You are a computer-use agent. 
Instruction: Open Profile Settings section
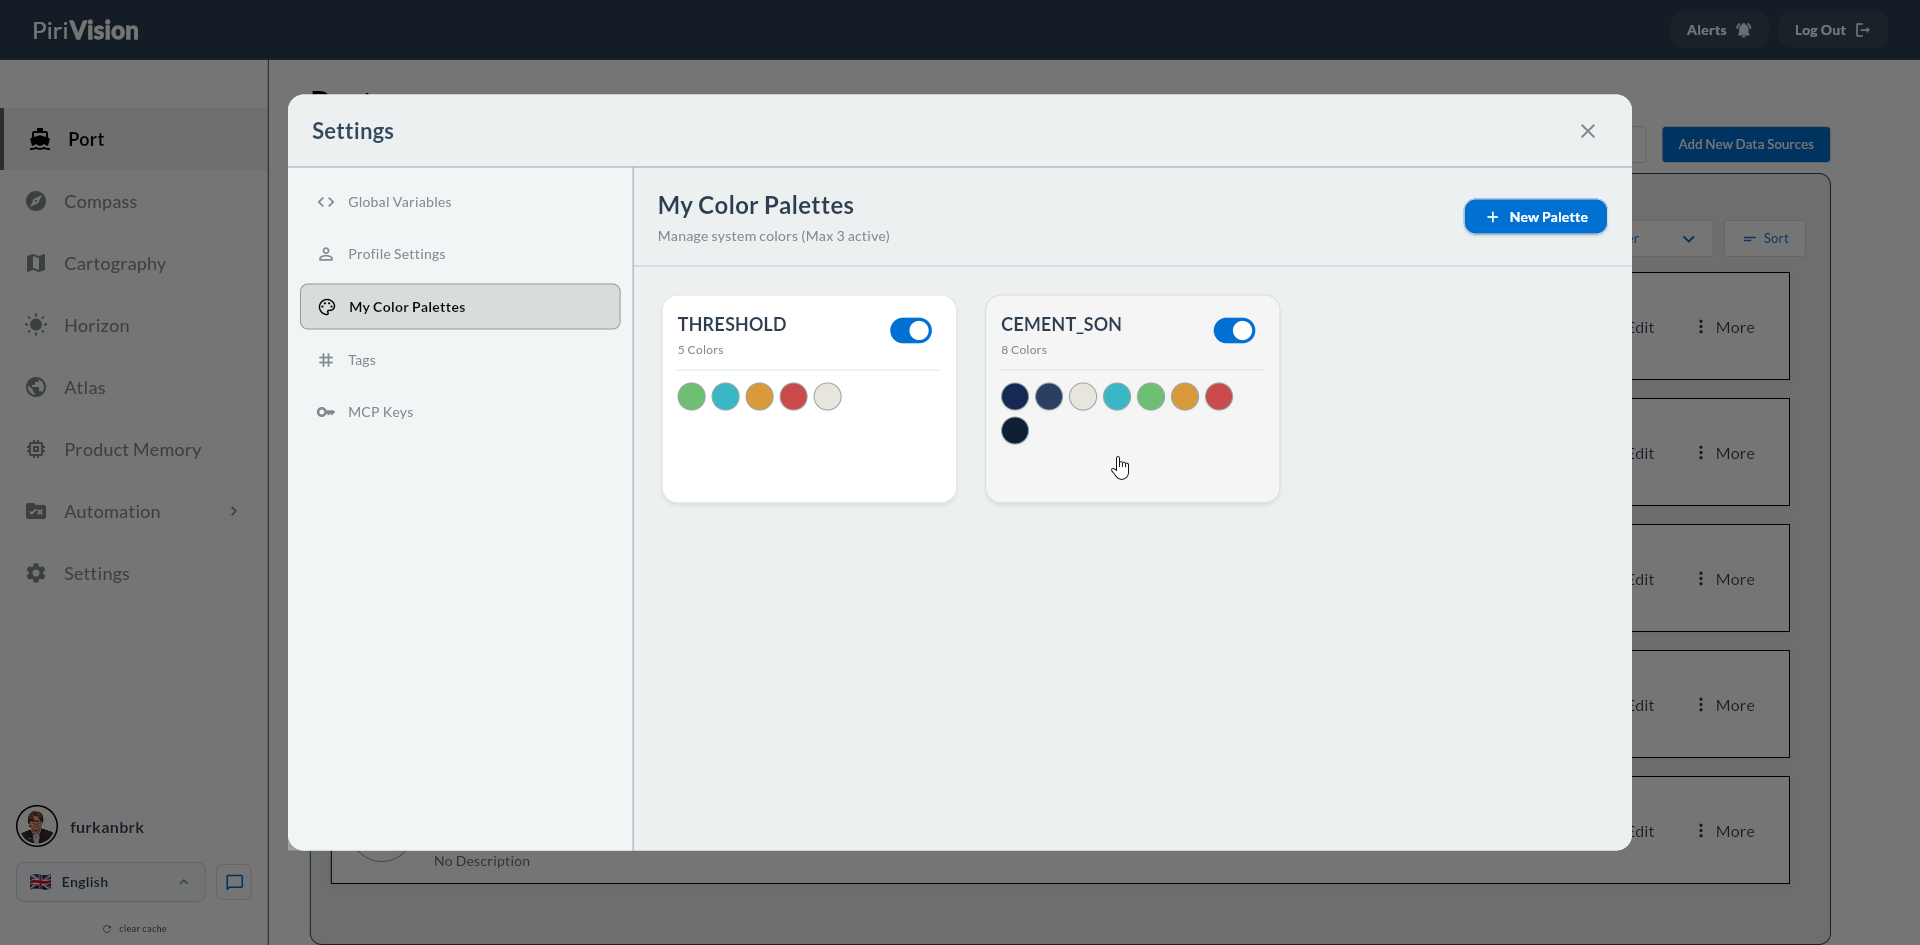pyautogui.click(x=460, y=254)
